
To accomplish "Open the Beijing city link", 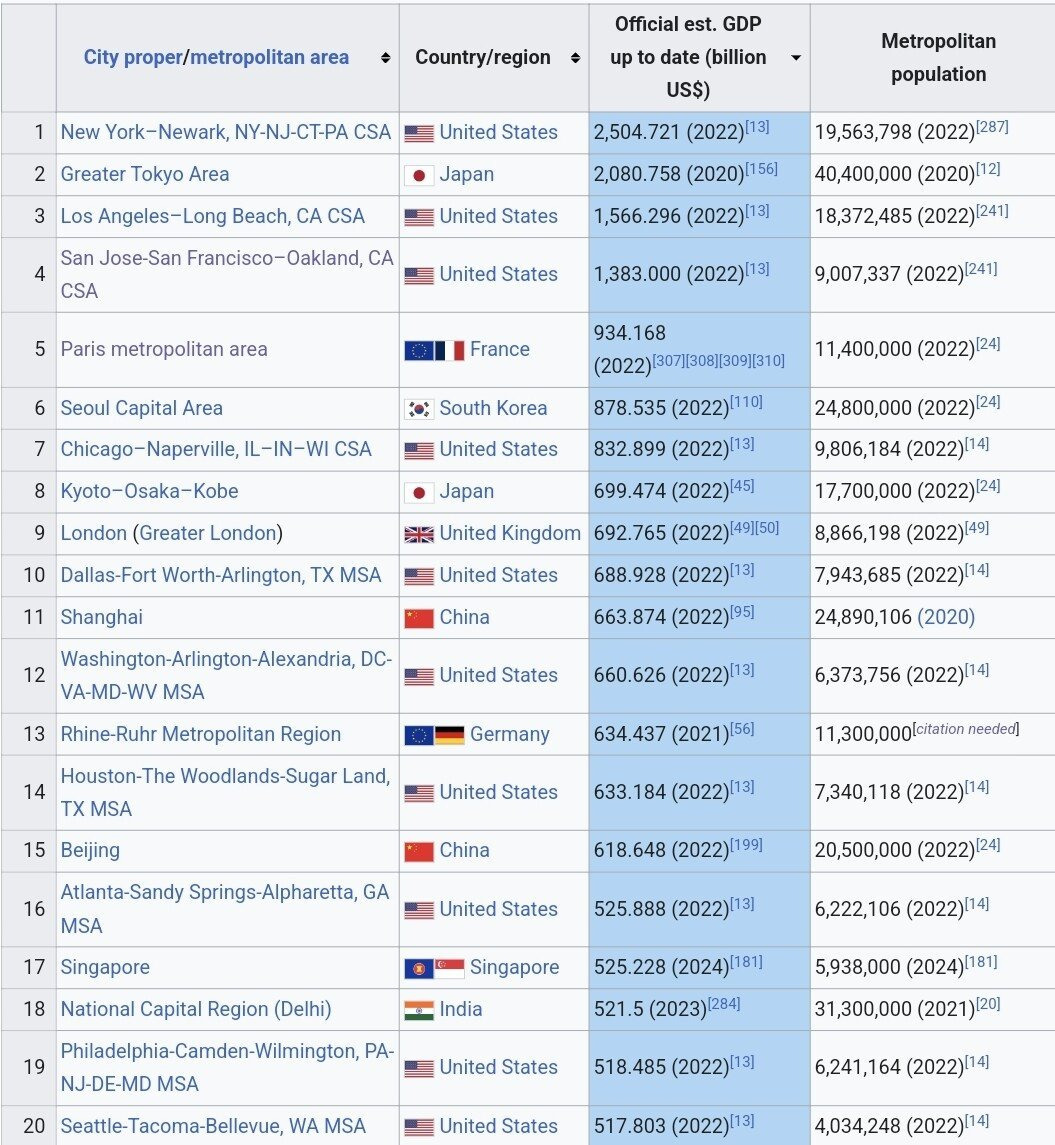I will (x=90, y=851).
